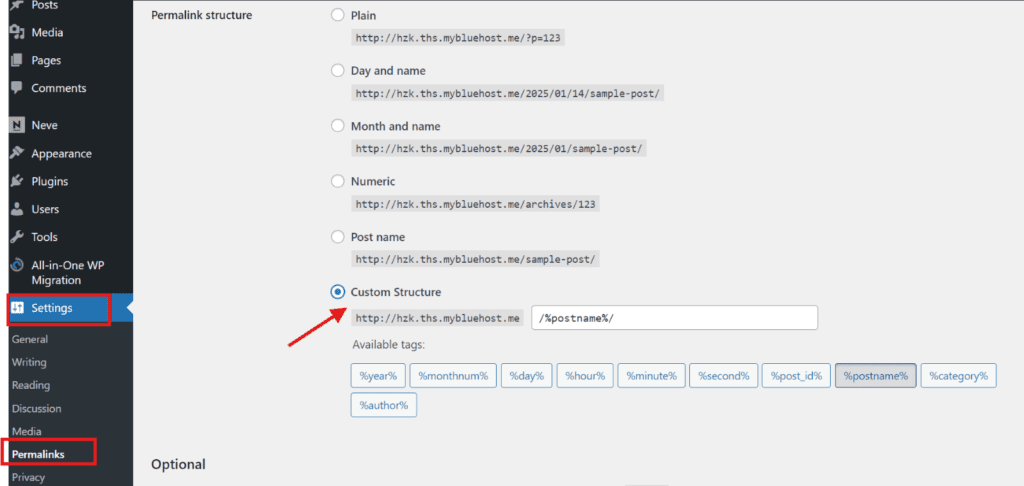Select the Plain permalink option
The image size is (1024, 486).
[338, 15]
